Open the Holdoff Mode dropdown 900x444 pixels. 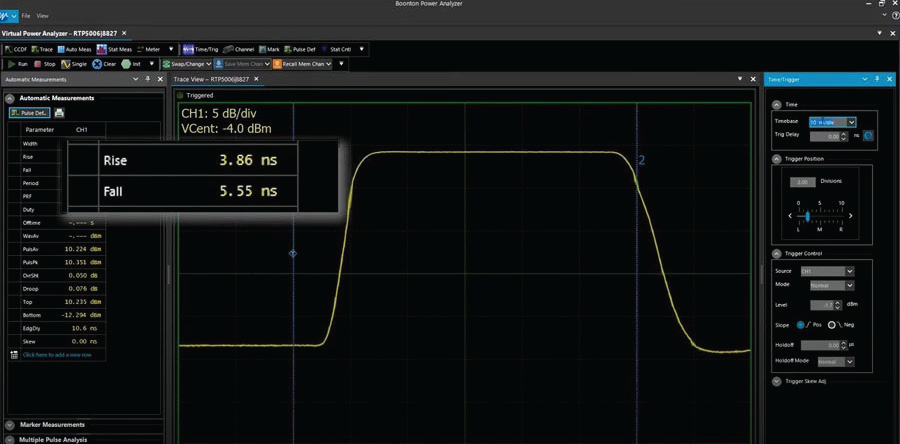click(836, 361)
